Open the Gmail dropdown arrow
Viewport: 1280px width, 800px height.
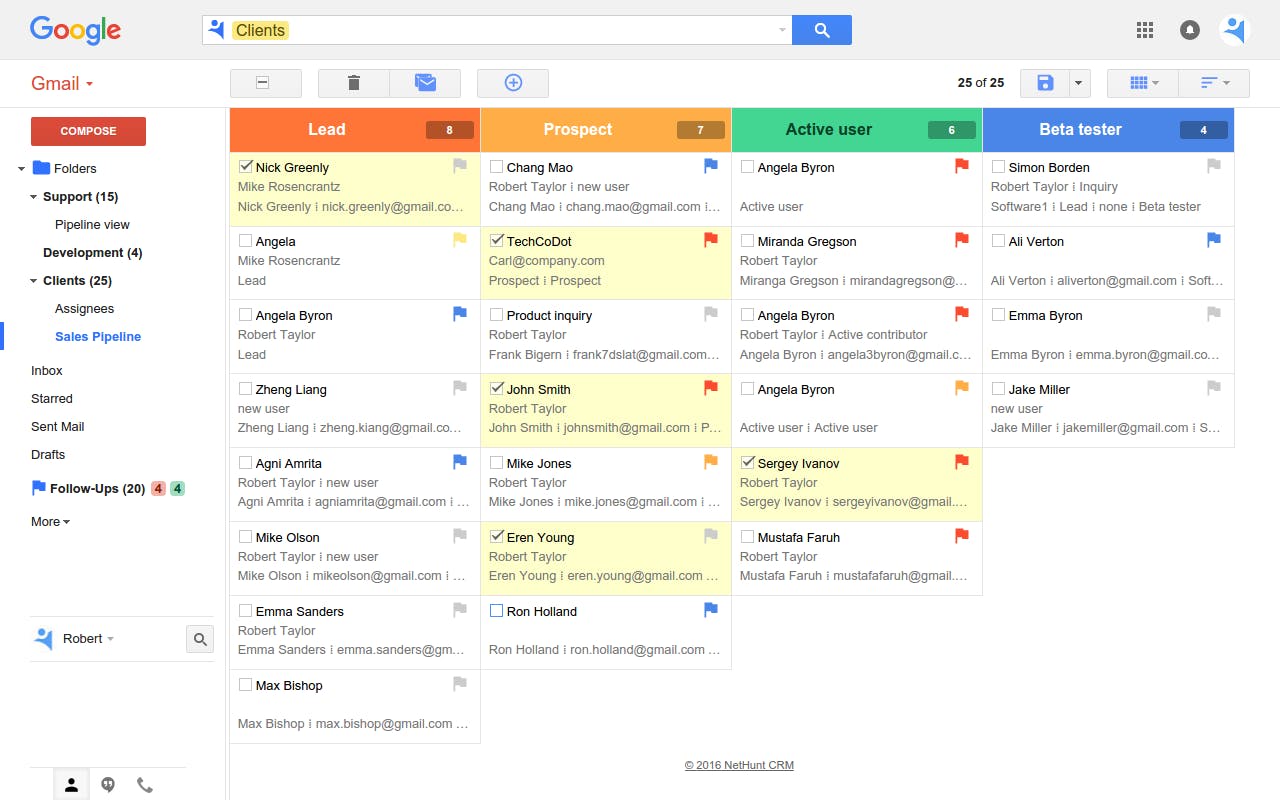coord(89,84)
